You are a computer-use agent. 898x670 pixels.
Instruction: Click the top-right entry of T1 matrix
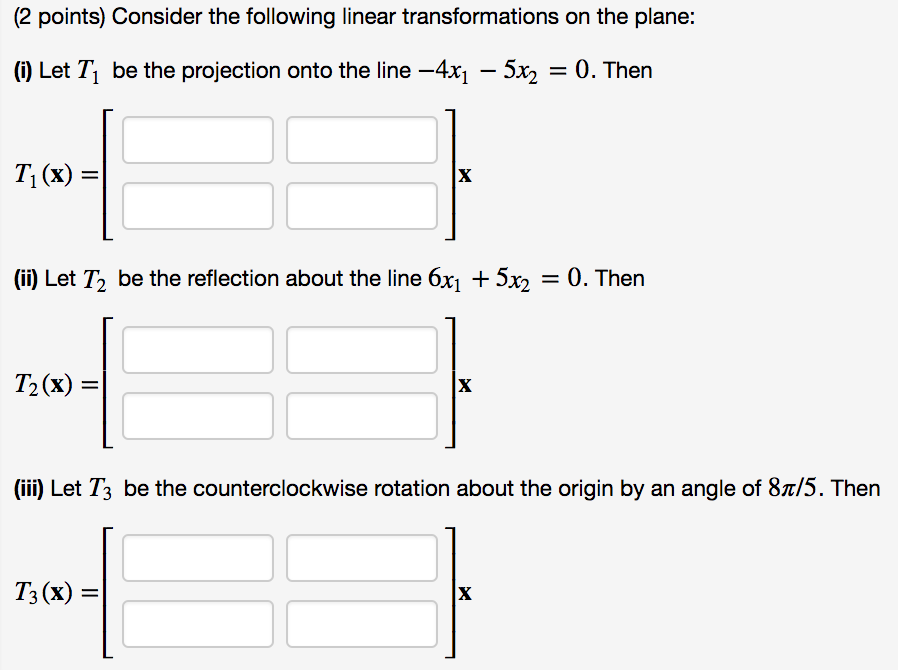point(362,140)
